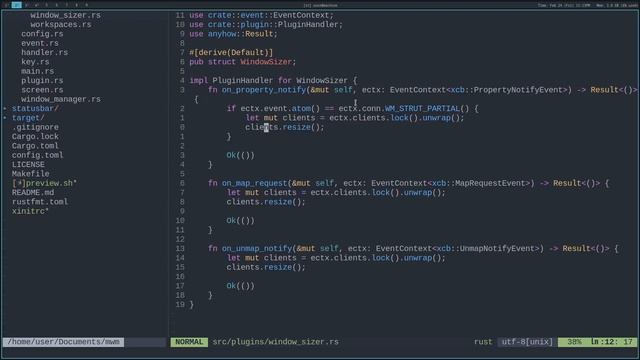Expand the statusbar/ folder arrow
The height and width of the screenshot is (360, 640).
(x=5, y=109)
